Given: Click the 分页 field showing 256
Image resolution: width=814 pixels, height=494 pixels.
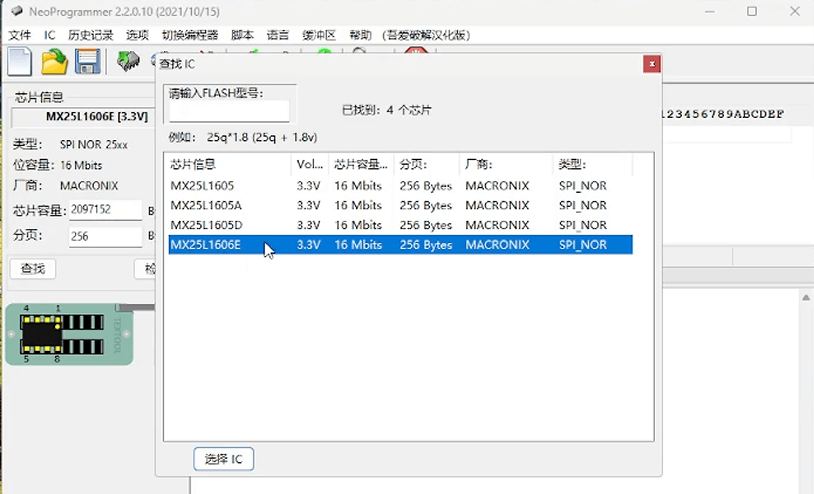Looking at the screenshot, I should click(x=105, y=237).
